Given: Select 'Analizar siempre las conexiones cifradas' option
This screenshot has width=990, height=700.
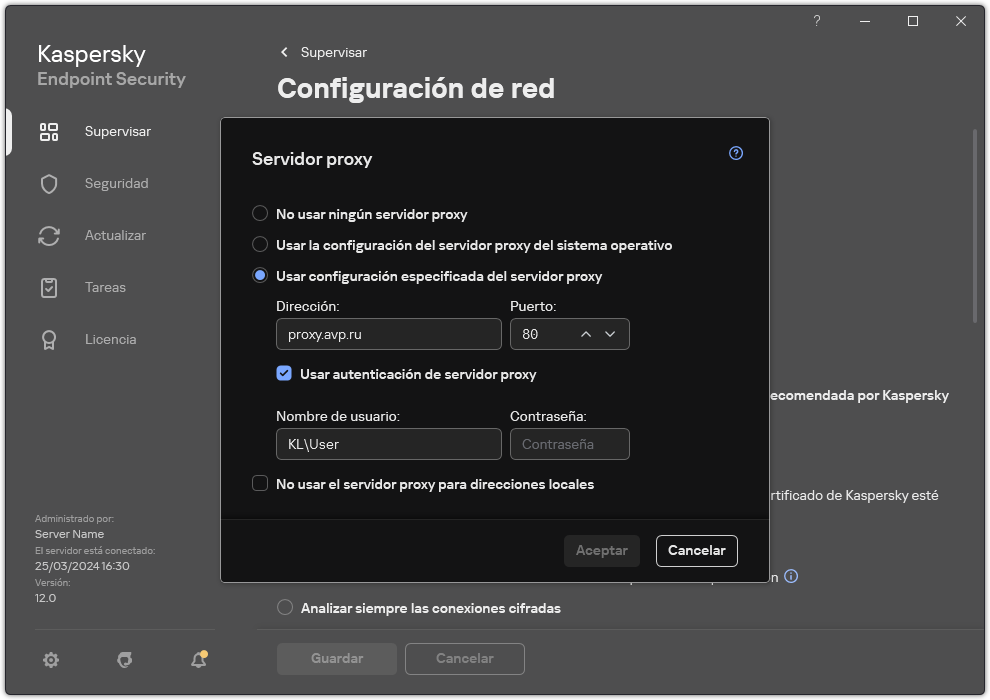Looking at the screenshot, I should [285, 608].
